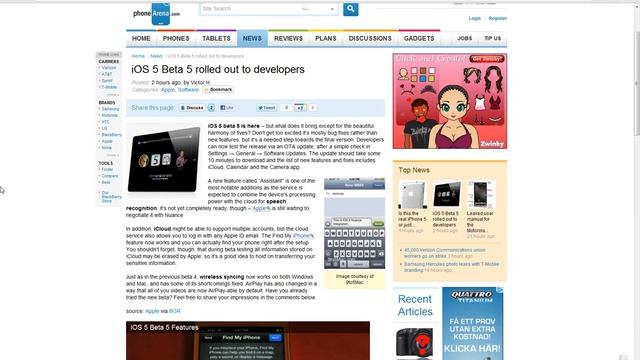Viewport: 640px width, 360px height.
Task: Open the iPhone link in article text
Action: point(301,236)
